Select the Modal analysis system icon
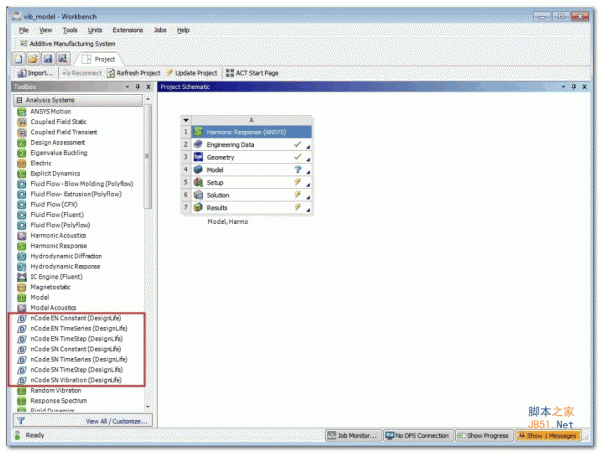Screen dimensions: 600x453 (x=22, y=297)
